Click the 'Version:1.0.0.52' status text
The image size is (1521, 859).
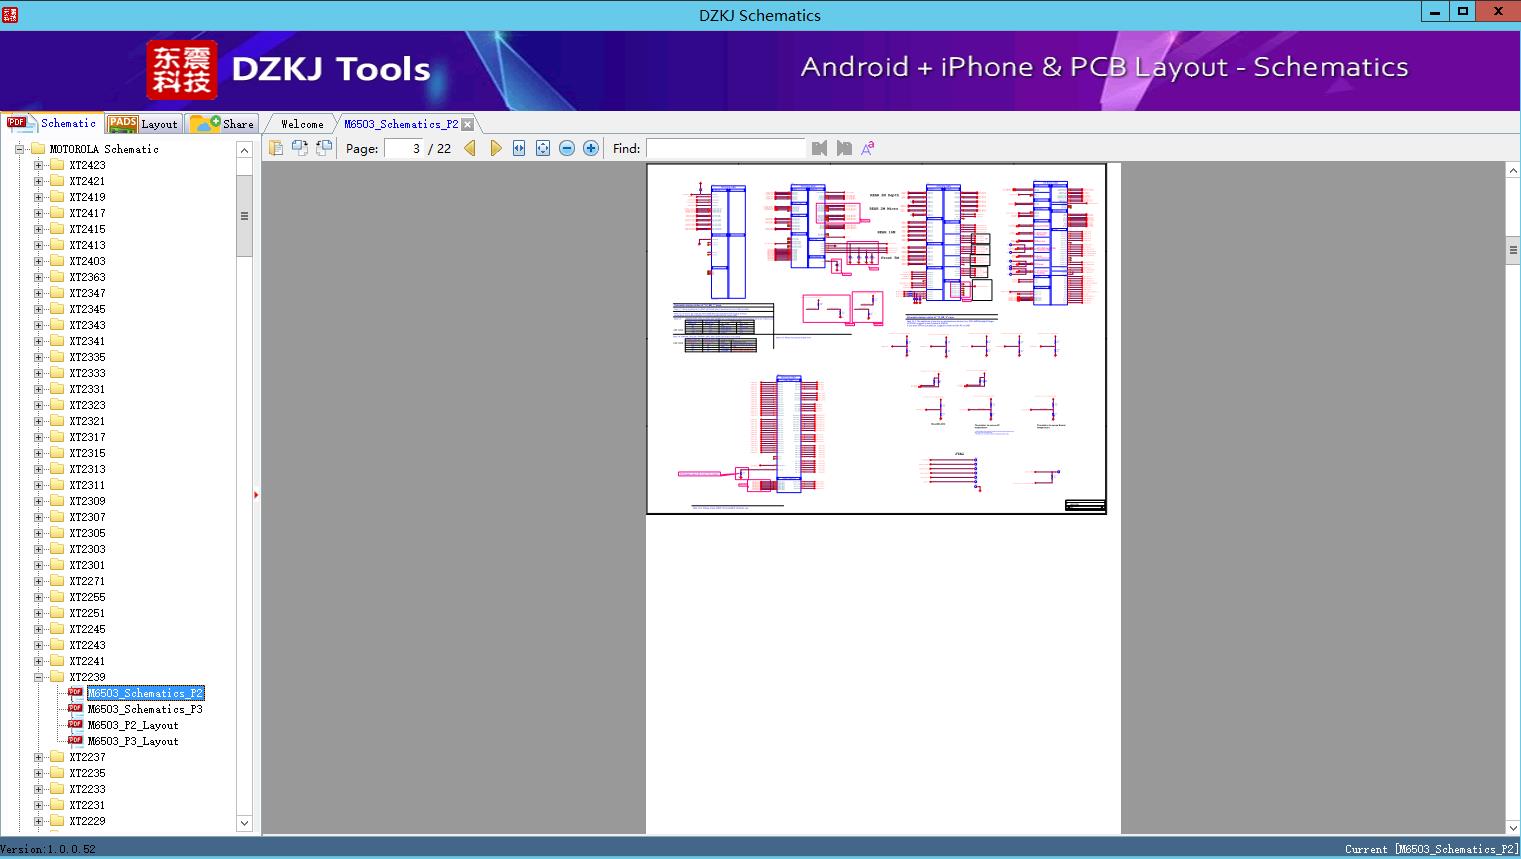click(x=48, y=849)
